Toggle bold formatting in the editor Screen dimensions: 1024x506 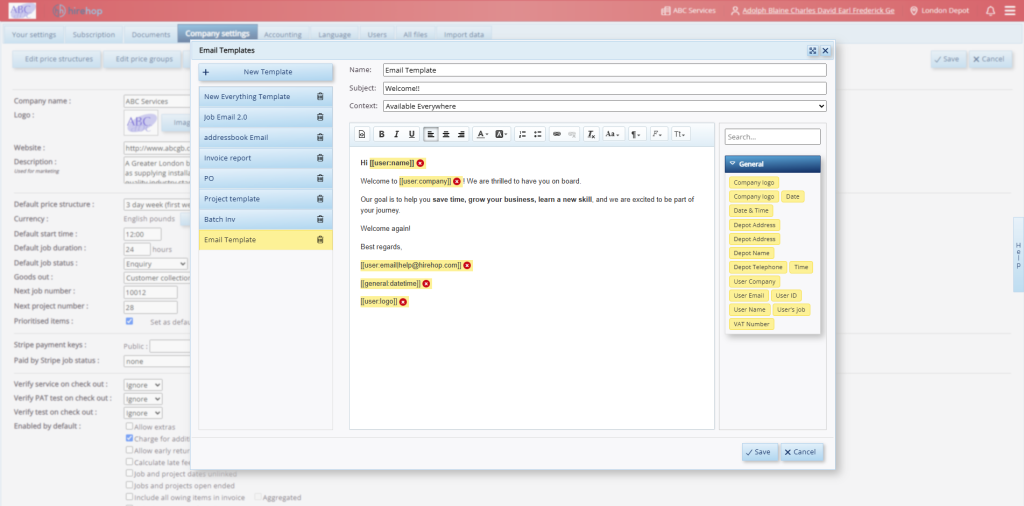[x=381, y=134]
